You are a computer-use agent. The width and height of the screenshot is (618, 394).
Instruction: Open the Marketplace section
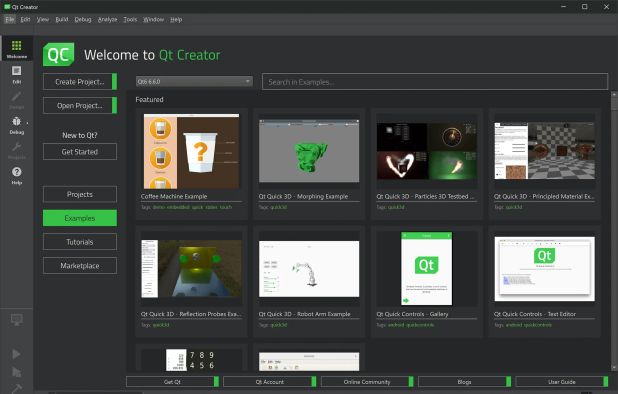click(80, 266)
